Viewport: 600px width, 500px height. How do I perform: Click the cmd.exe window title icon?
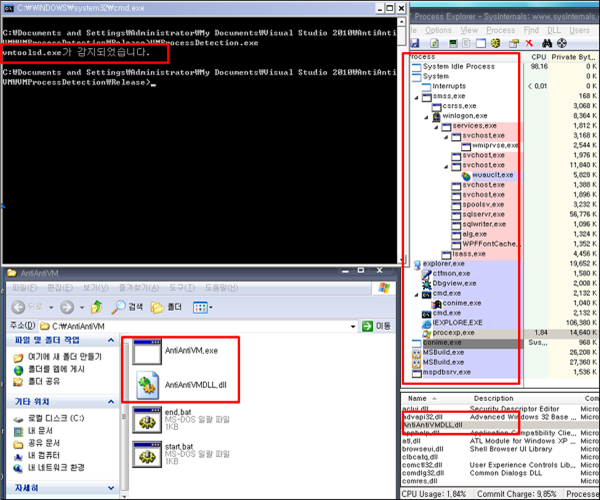click(x=8, y=8)
